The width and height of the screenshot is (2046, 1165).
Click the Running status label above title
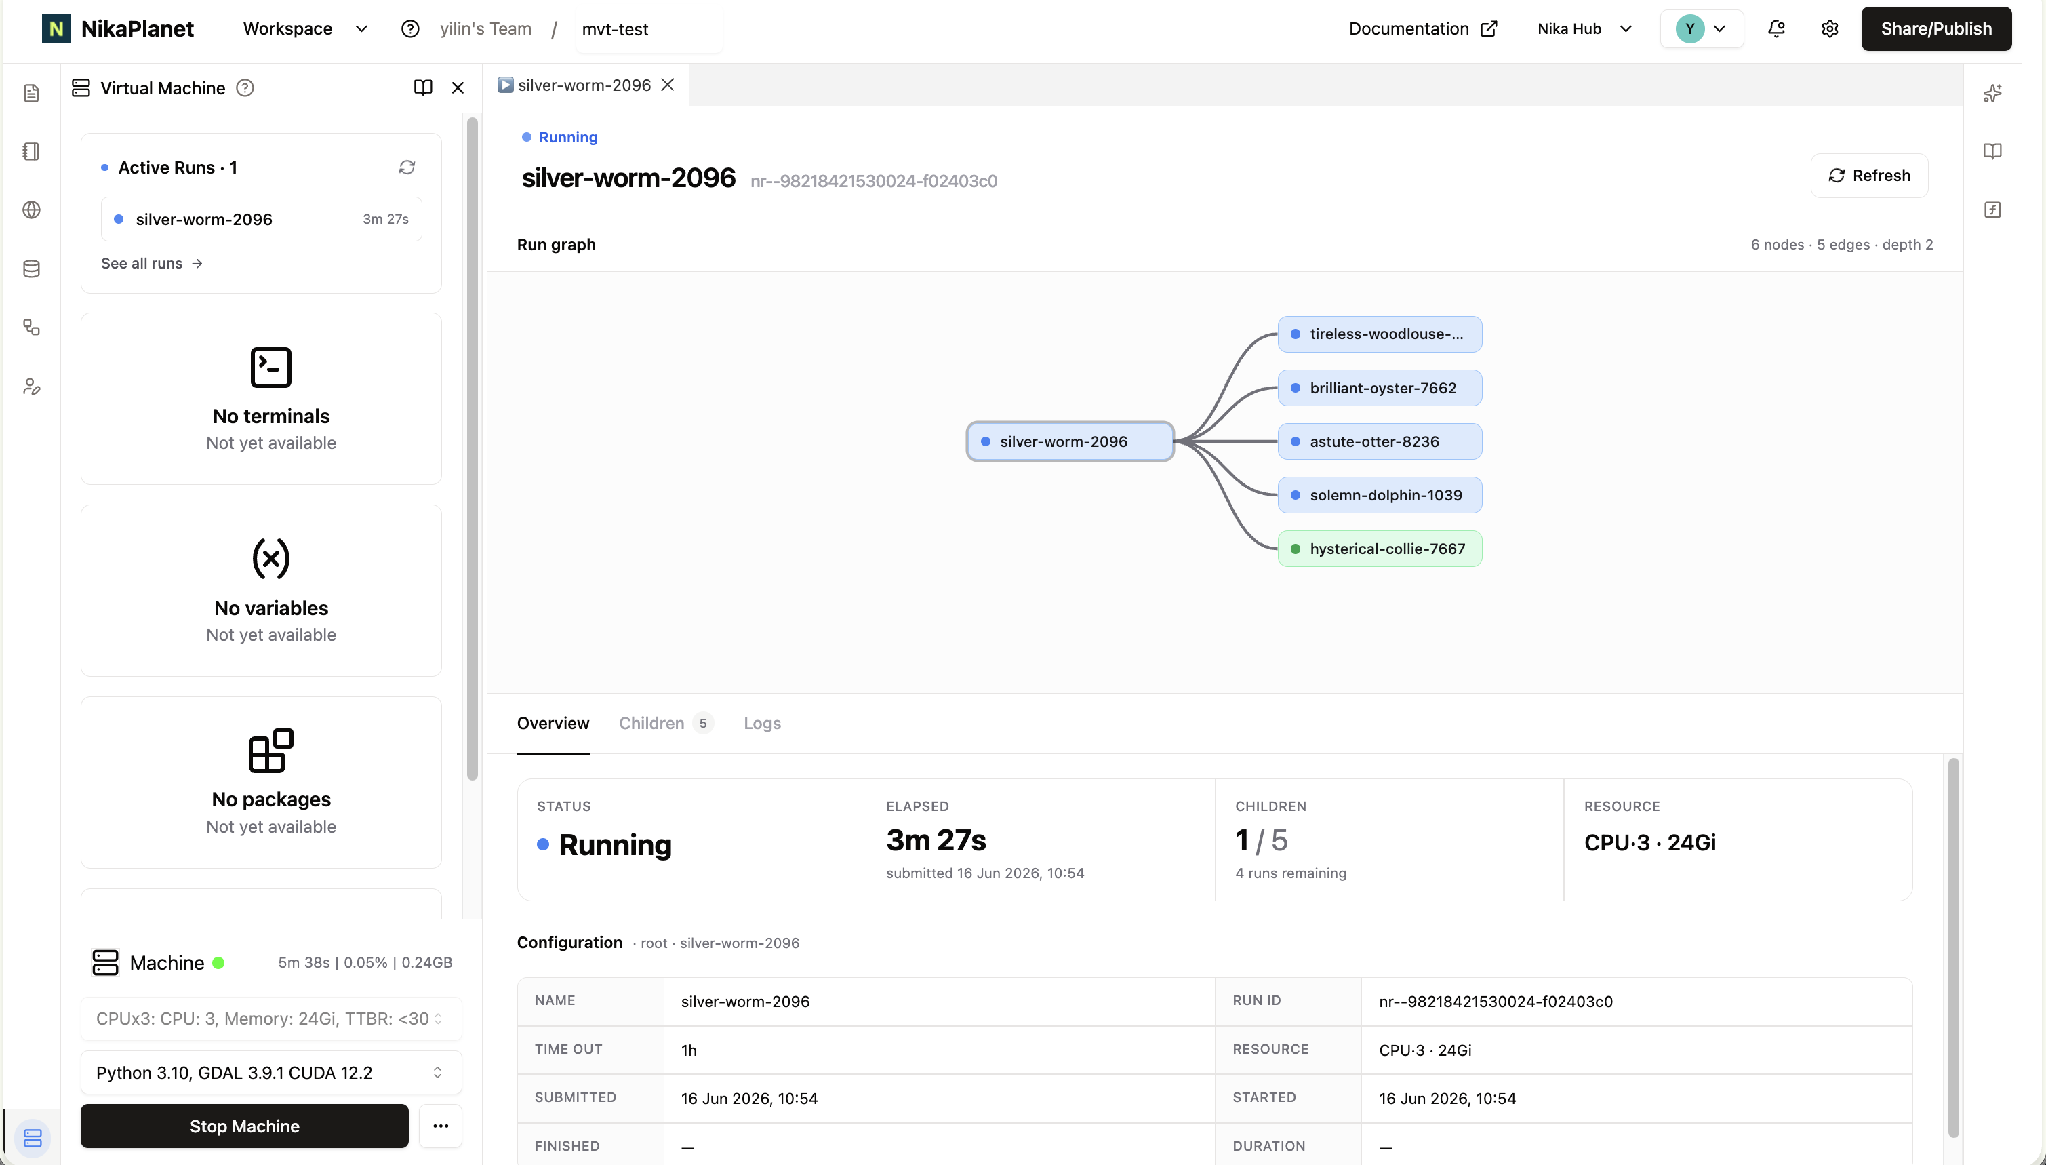pos(560,137)
